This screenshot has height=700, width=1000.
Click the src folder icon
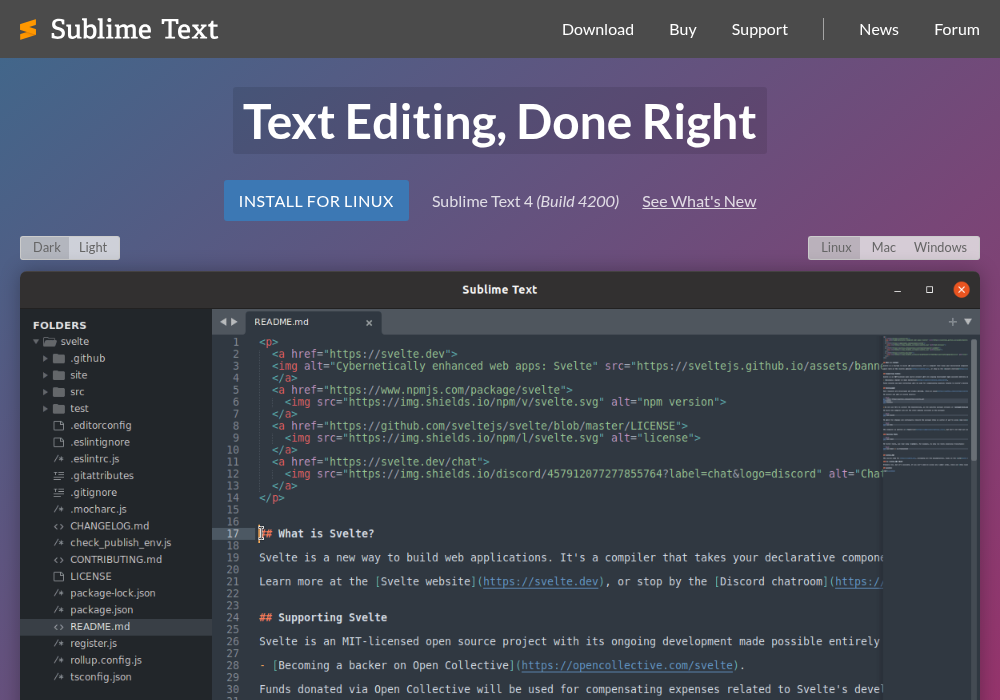click(x=59, y=391)
